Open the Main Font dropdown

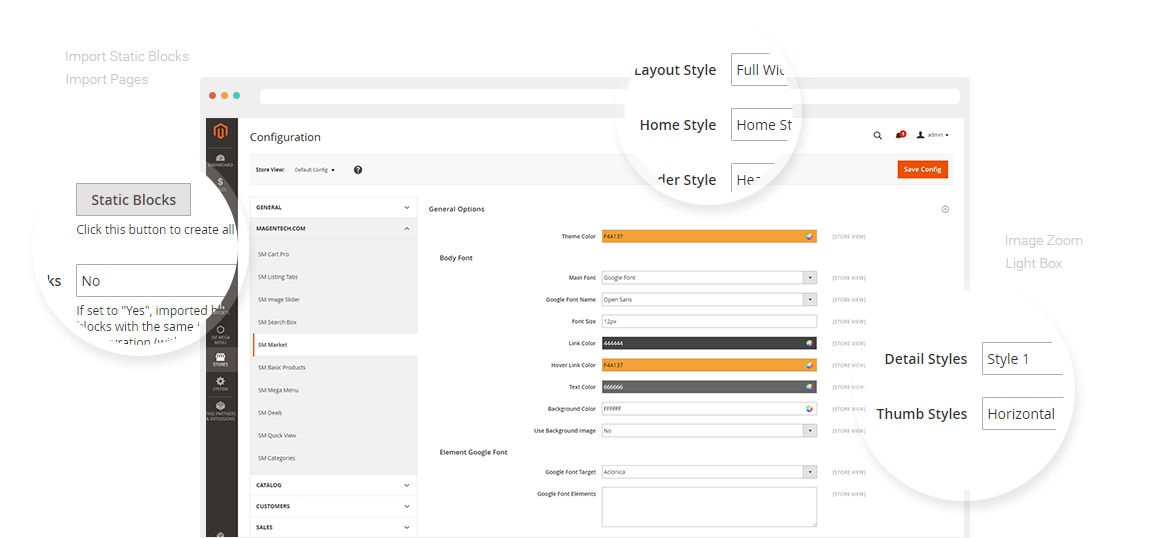click(709, 278)
